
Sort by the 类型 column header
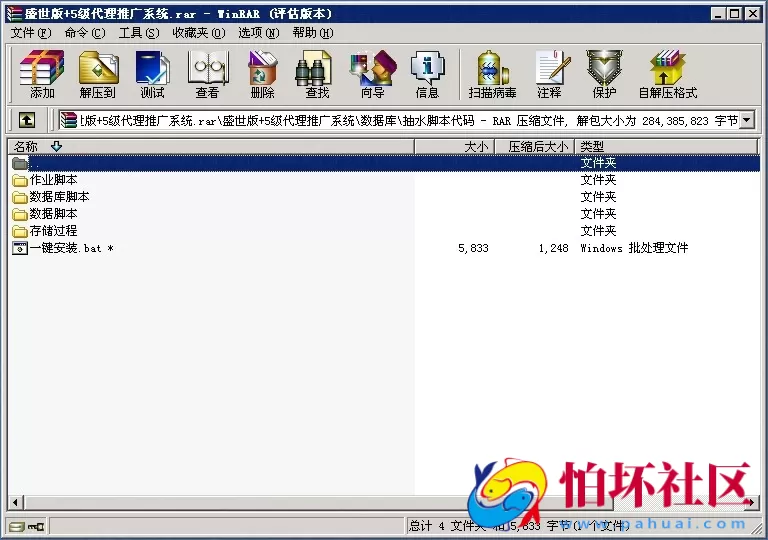[666, 147]
